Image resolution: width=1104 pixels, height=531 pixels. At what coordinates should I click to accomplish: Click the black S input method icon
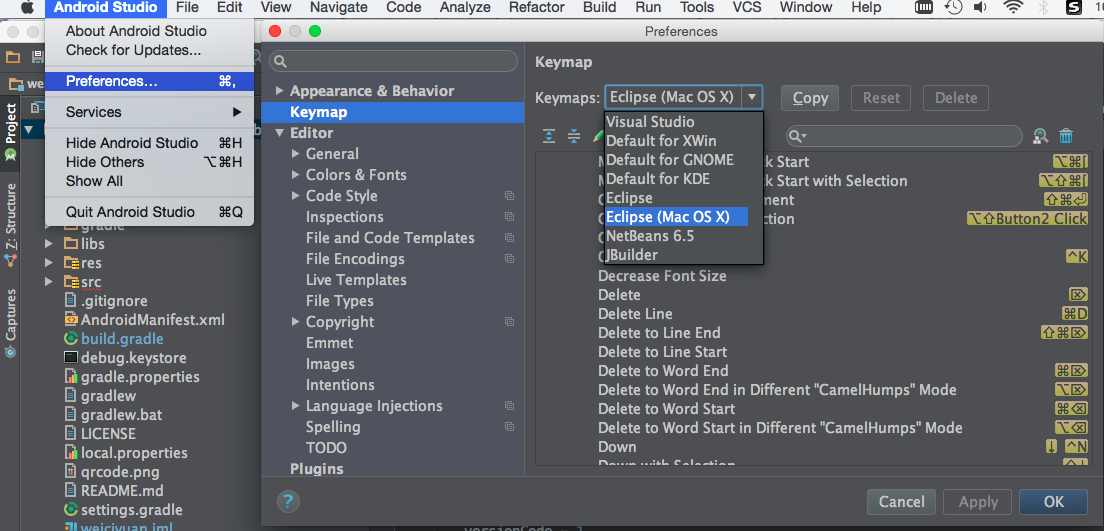pos(1074,8)
